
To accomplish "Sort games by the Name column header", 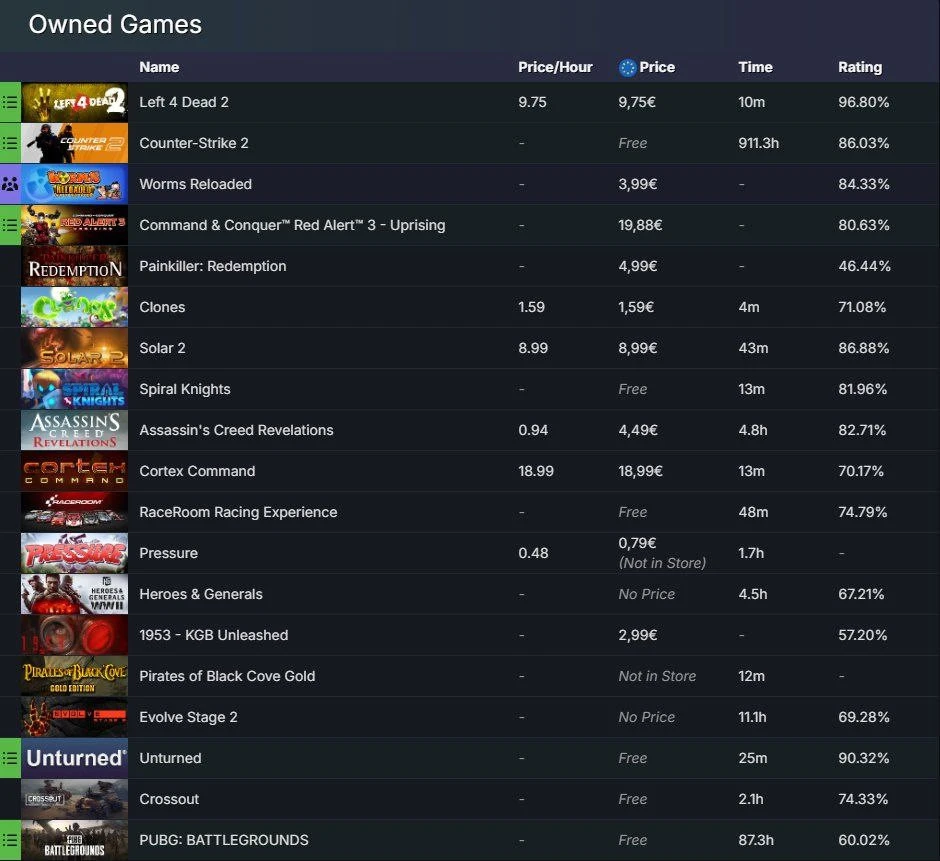I will [x=159, y=67].
